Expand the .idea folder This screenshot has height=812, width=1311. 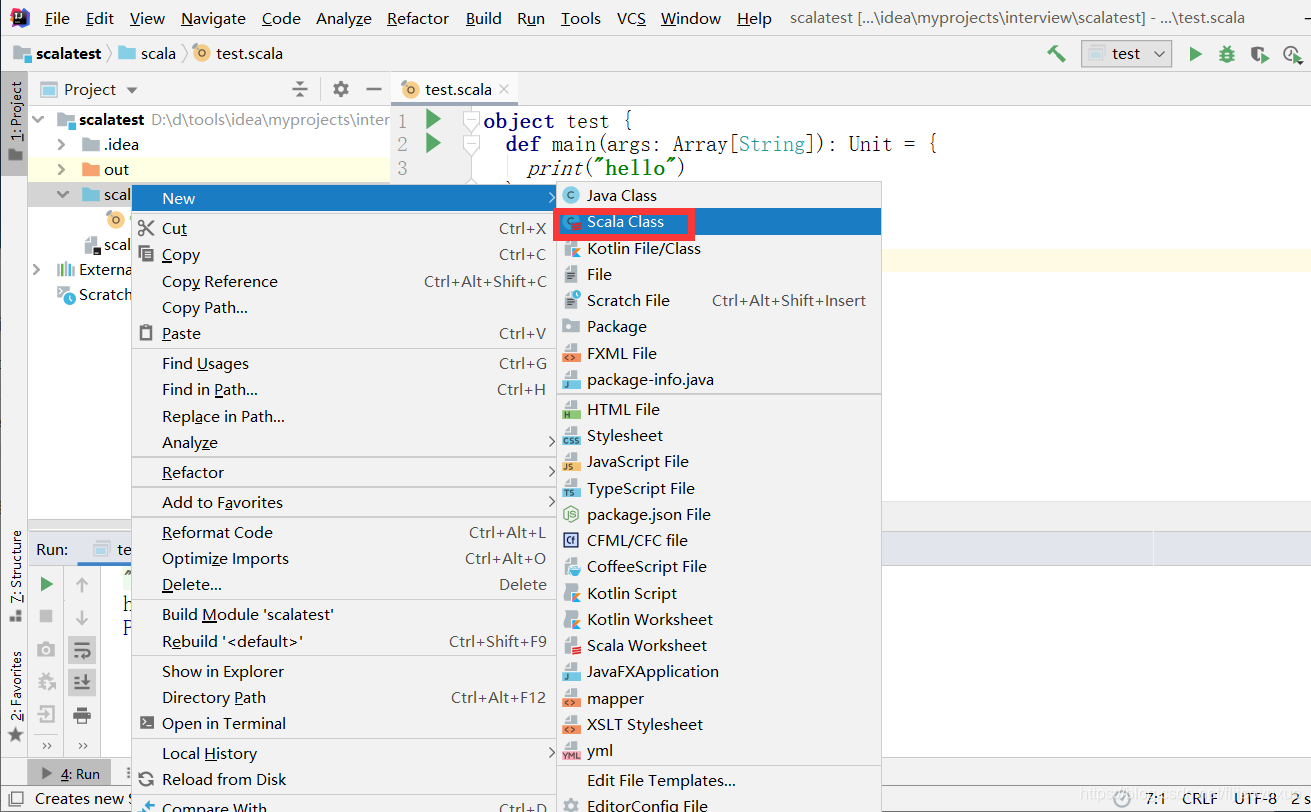point(62,144)
